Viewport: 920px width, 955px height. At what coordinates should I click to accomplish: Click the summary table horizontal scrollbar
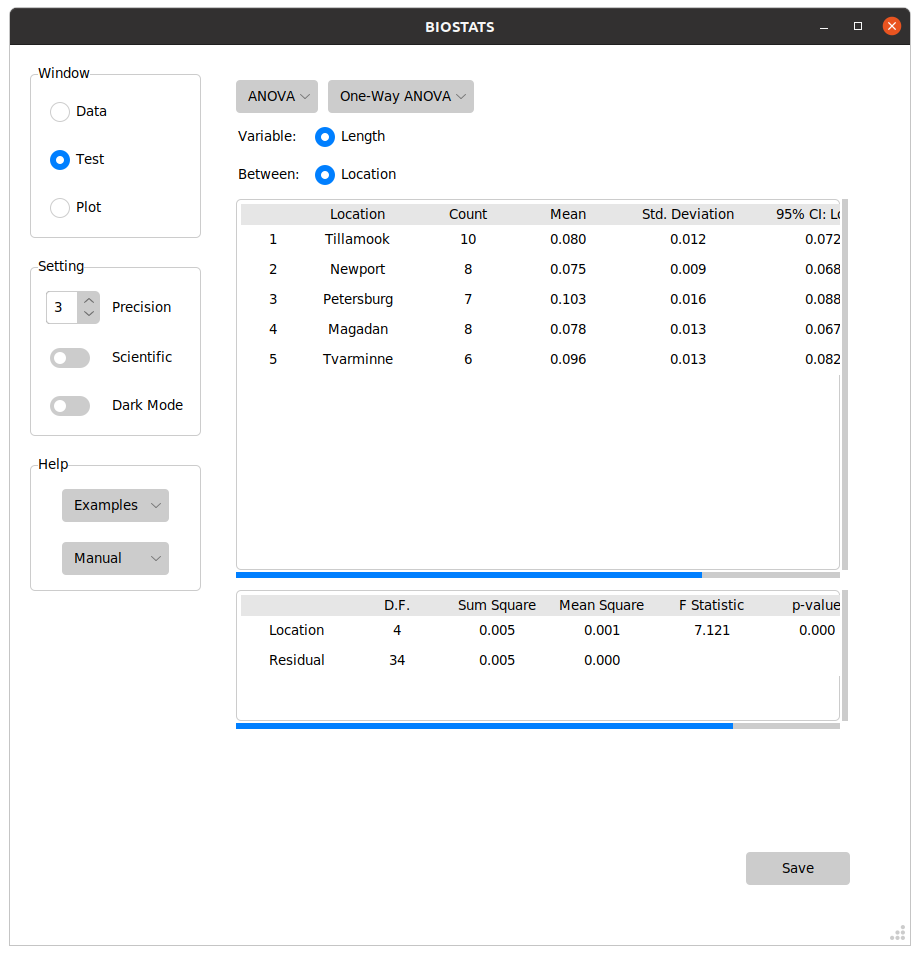(468, 575)
